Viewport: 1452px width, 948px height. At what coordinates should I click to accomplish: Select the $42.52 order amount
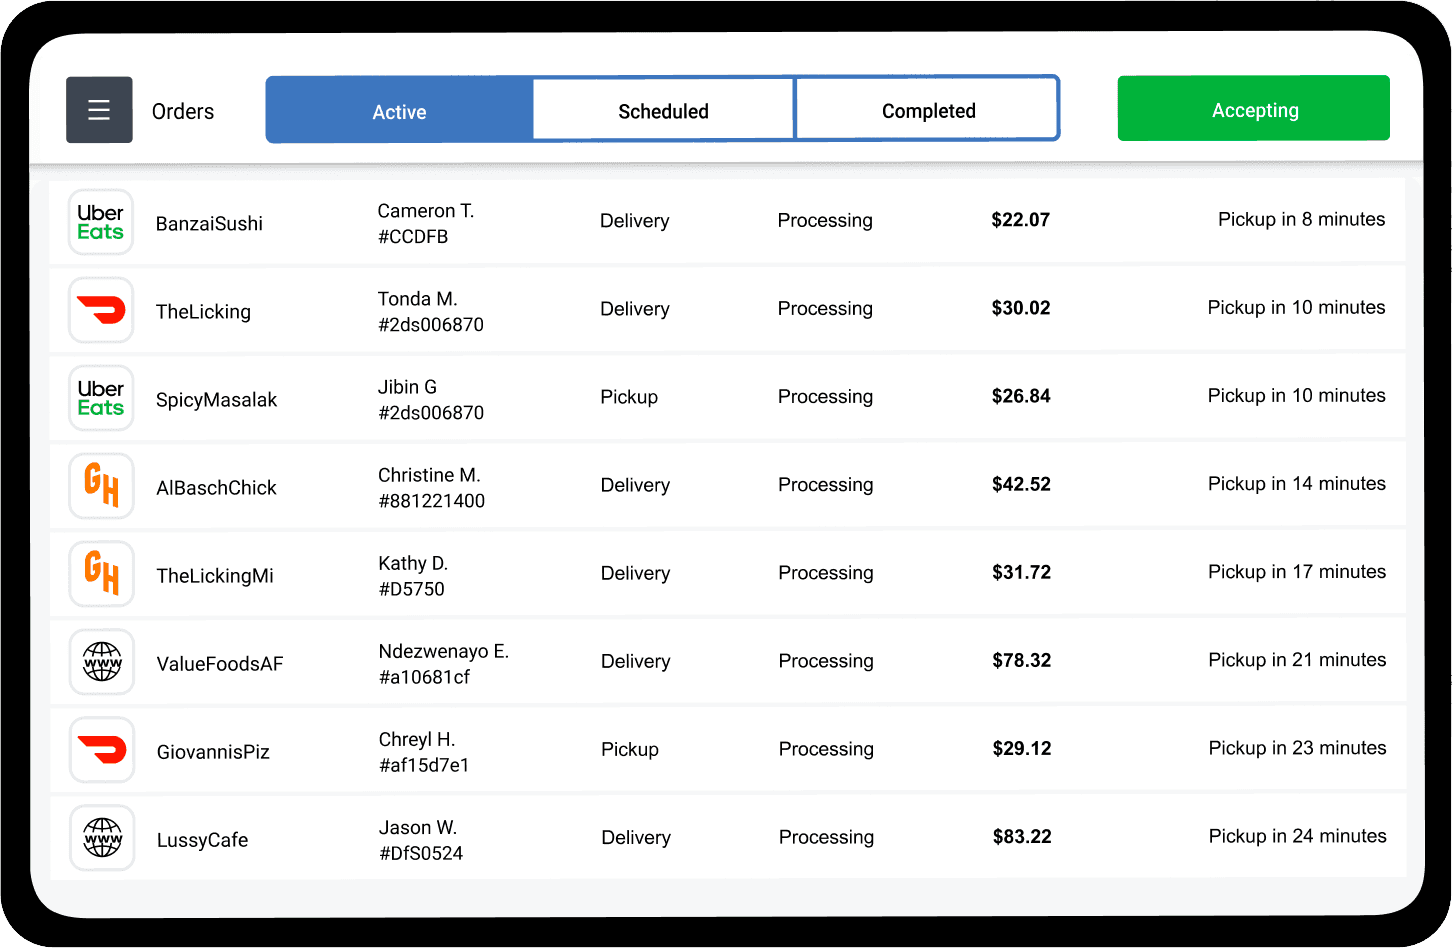pyautogui.click(x=1021, y=485)
